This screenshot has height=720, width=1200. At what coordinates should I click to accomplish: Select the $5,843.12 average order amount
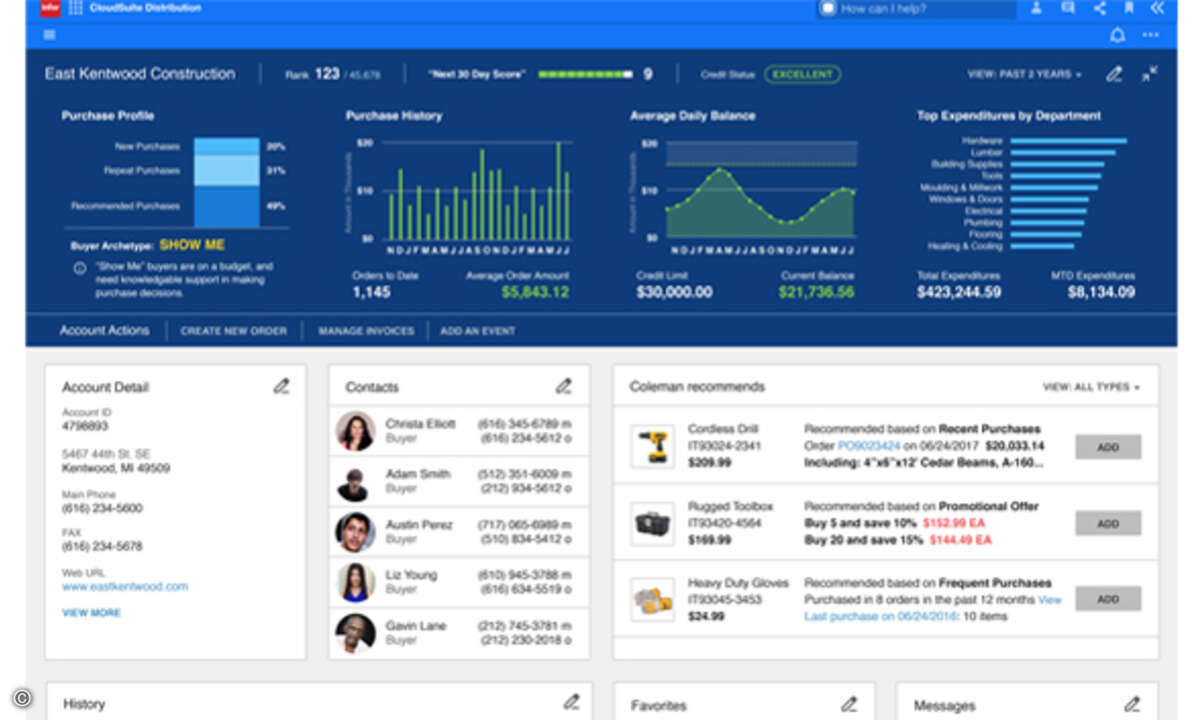click(x=535, y=292)
